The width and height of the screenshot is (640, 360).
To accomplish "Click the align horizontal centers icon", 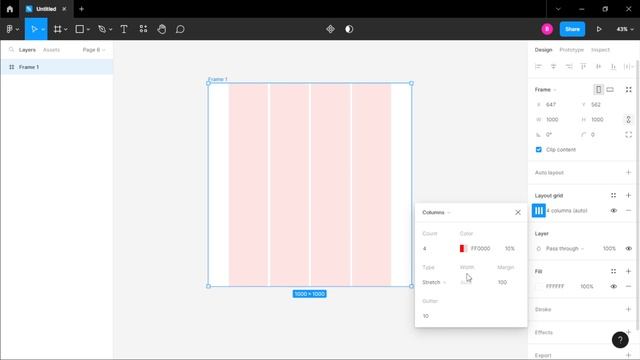I will 553,67.
